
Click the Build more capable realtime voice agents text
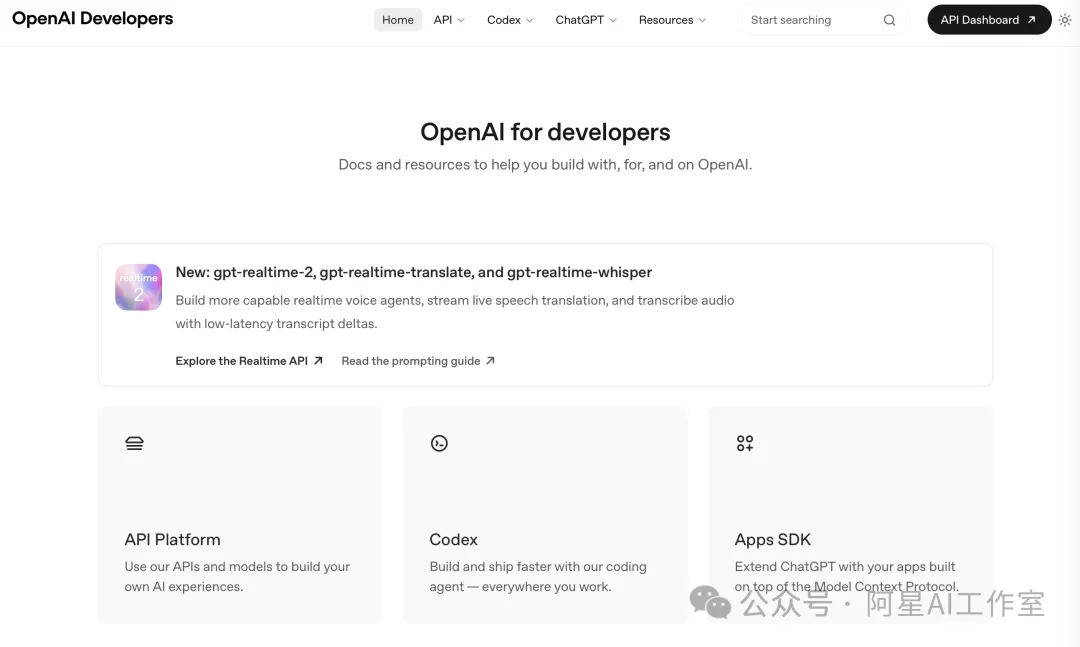[455, 311]
